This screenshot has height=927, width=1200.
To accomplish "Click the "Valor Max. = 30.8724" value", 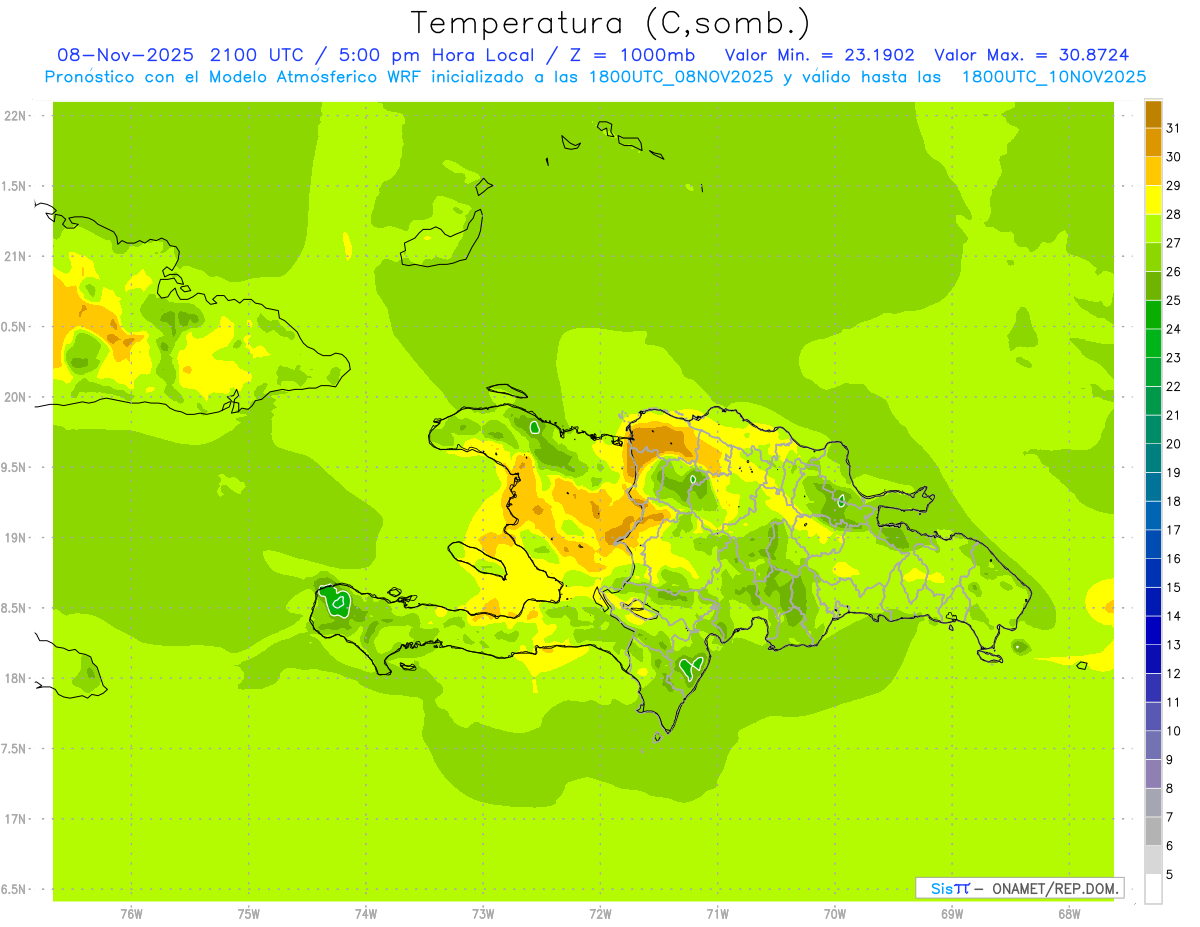I will pyautogui.click(x=1031, y=55).
